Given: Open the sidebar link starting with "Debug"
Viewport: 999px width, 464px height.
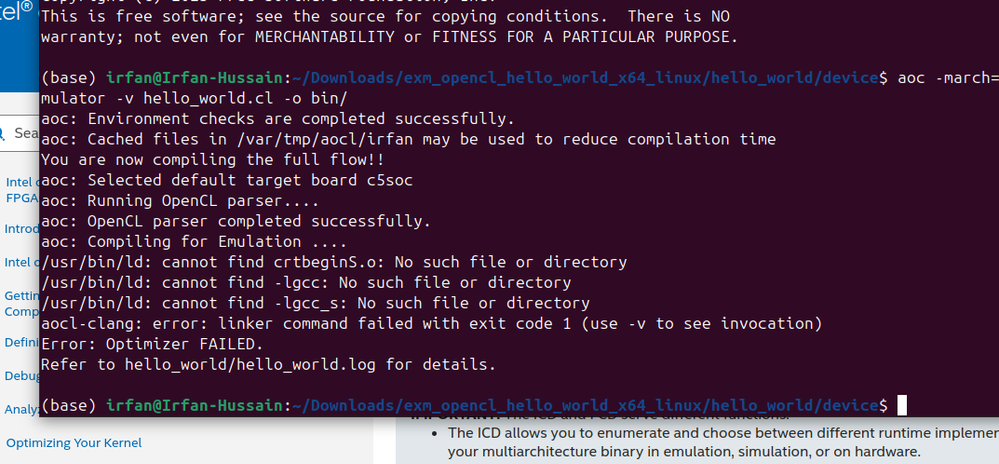Looking at the screenshot, I should 22,375.
